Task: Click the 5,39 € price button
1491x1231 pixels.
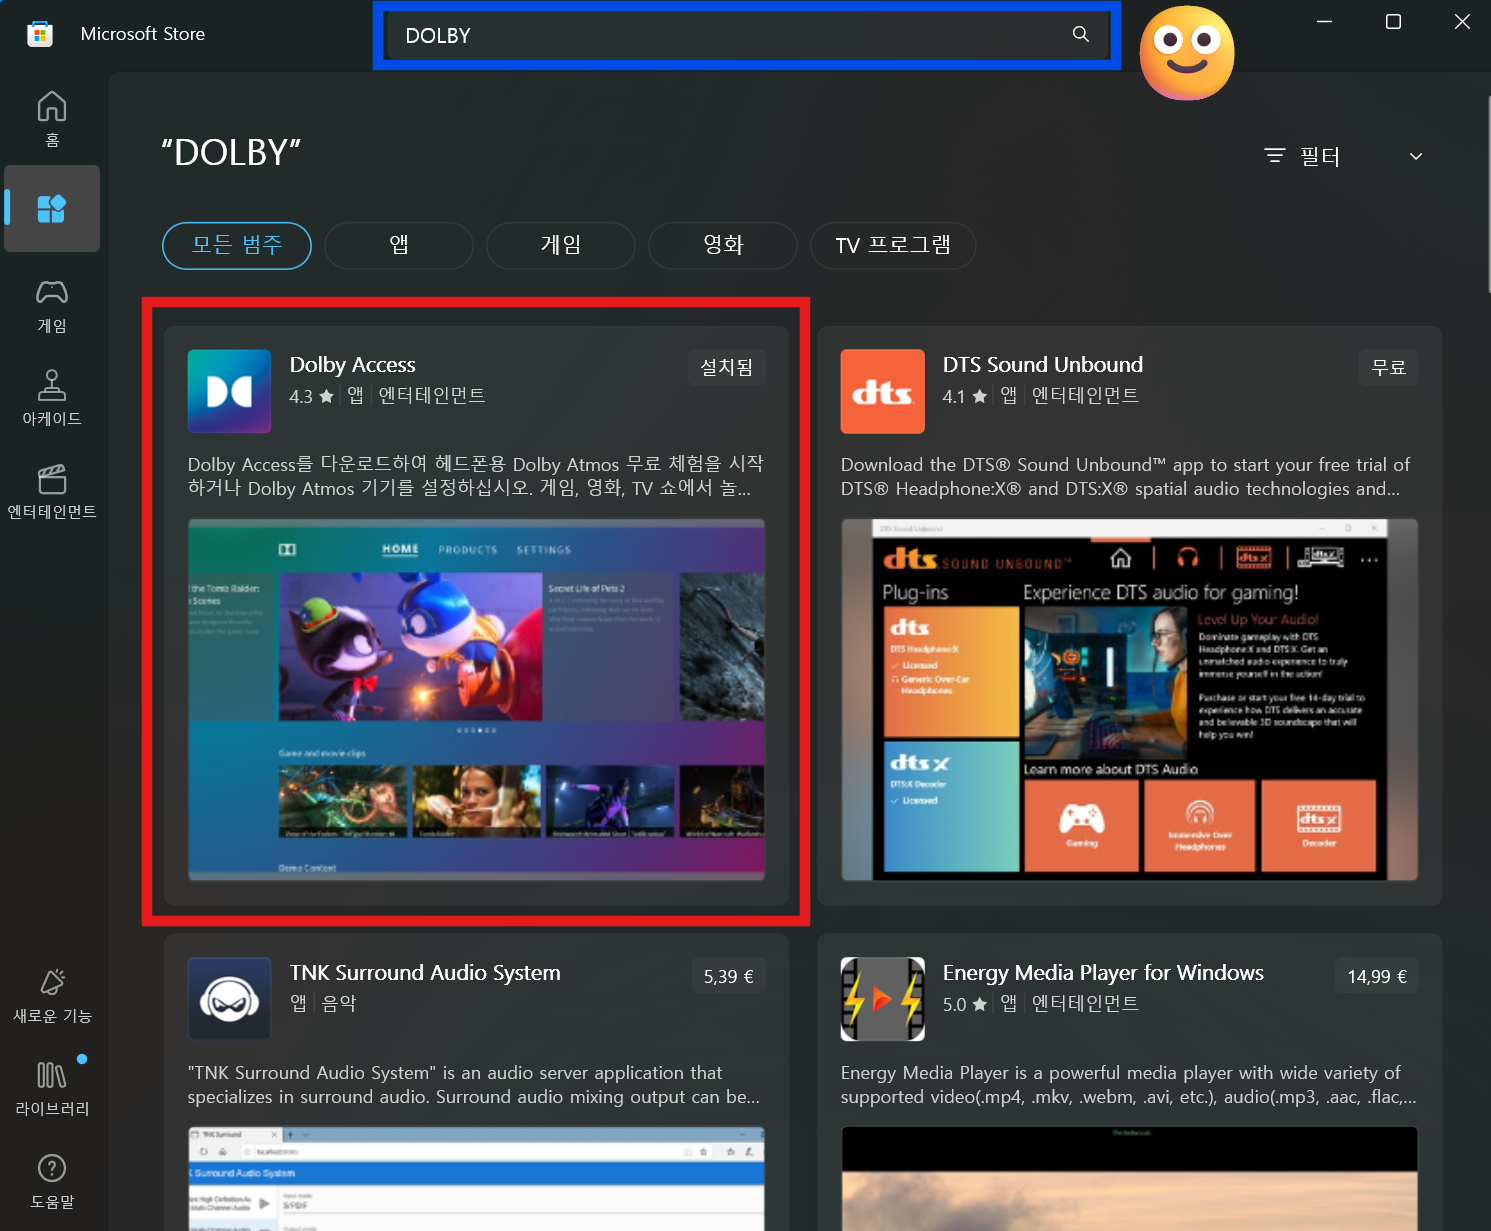Action: [x=728, y=976]
